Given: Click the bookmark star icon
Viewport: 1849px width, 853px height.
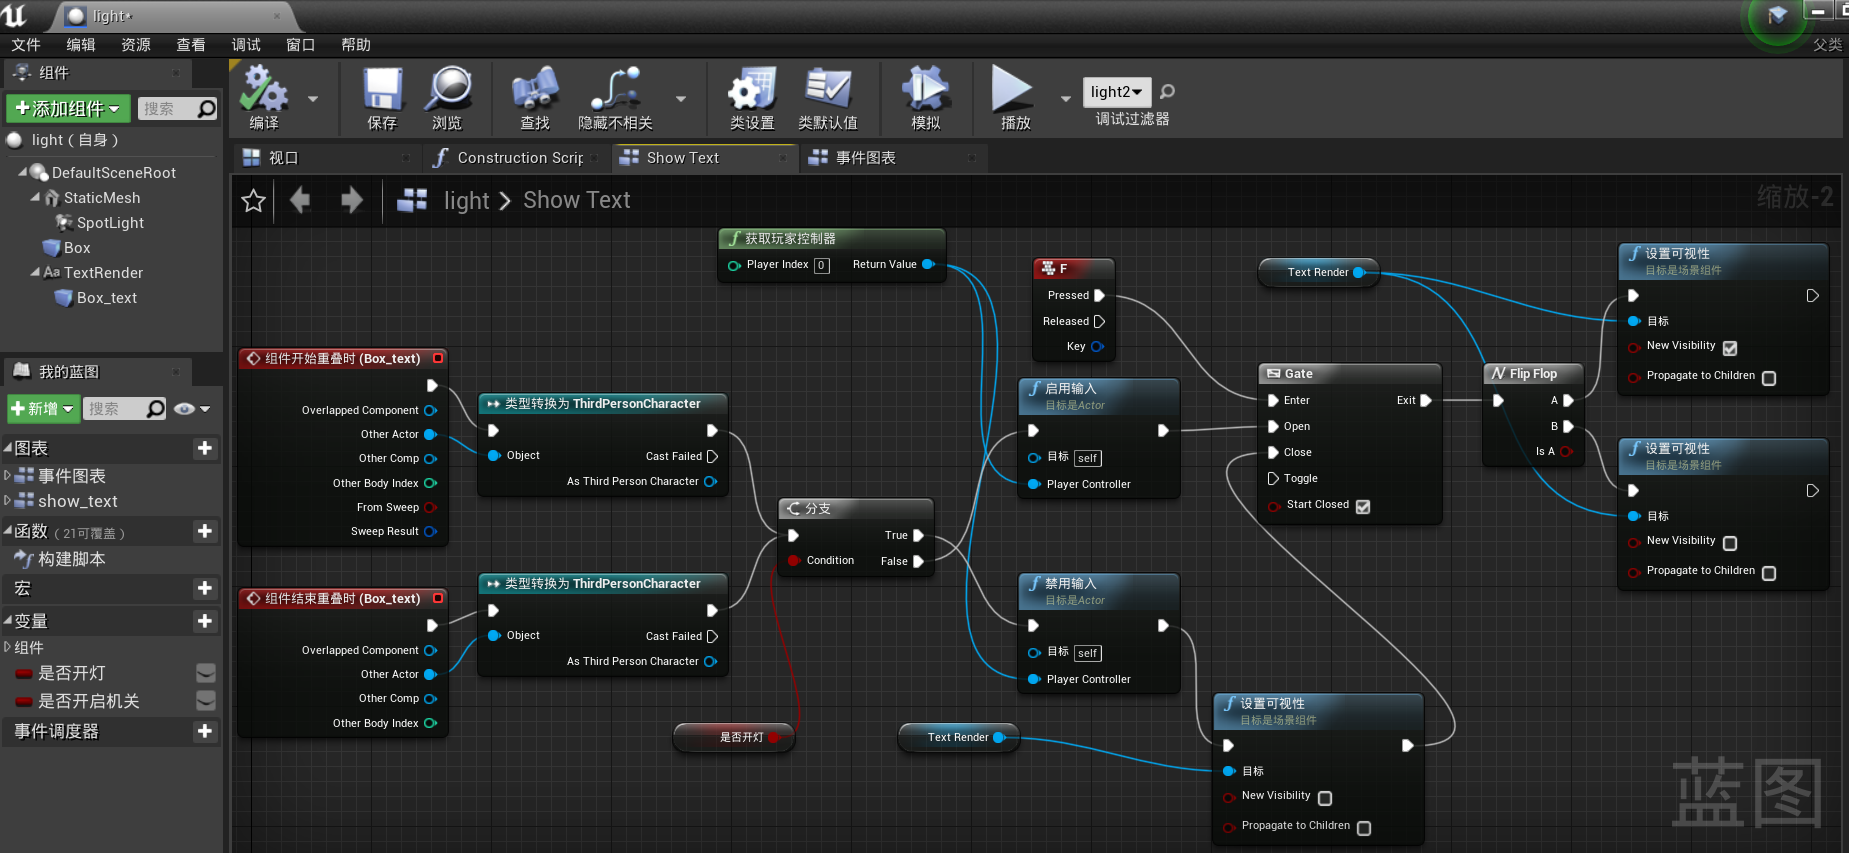Looking at the screenshot, I should point(254,201).
